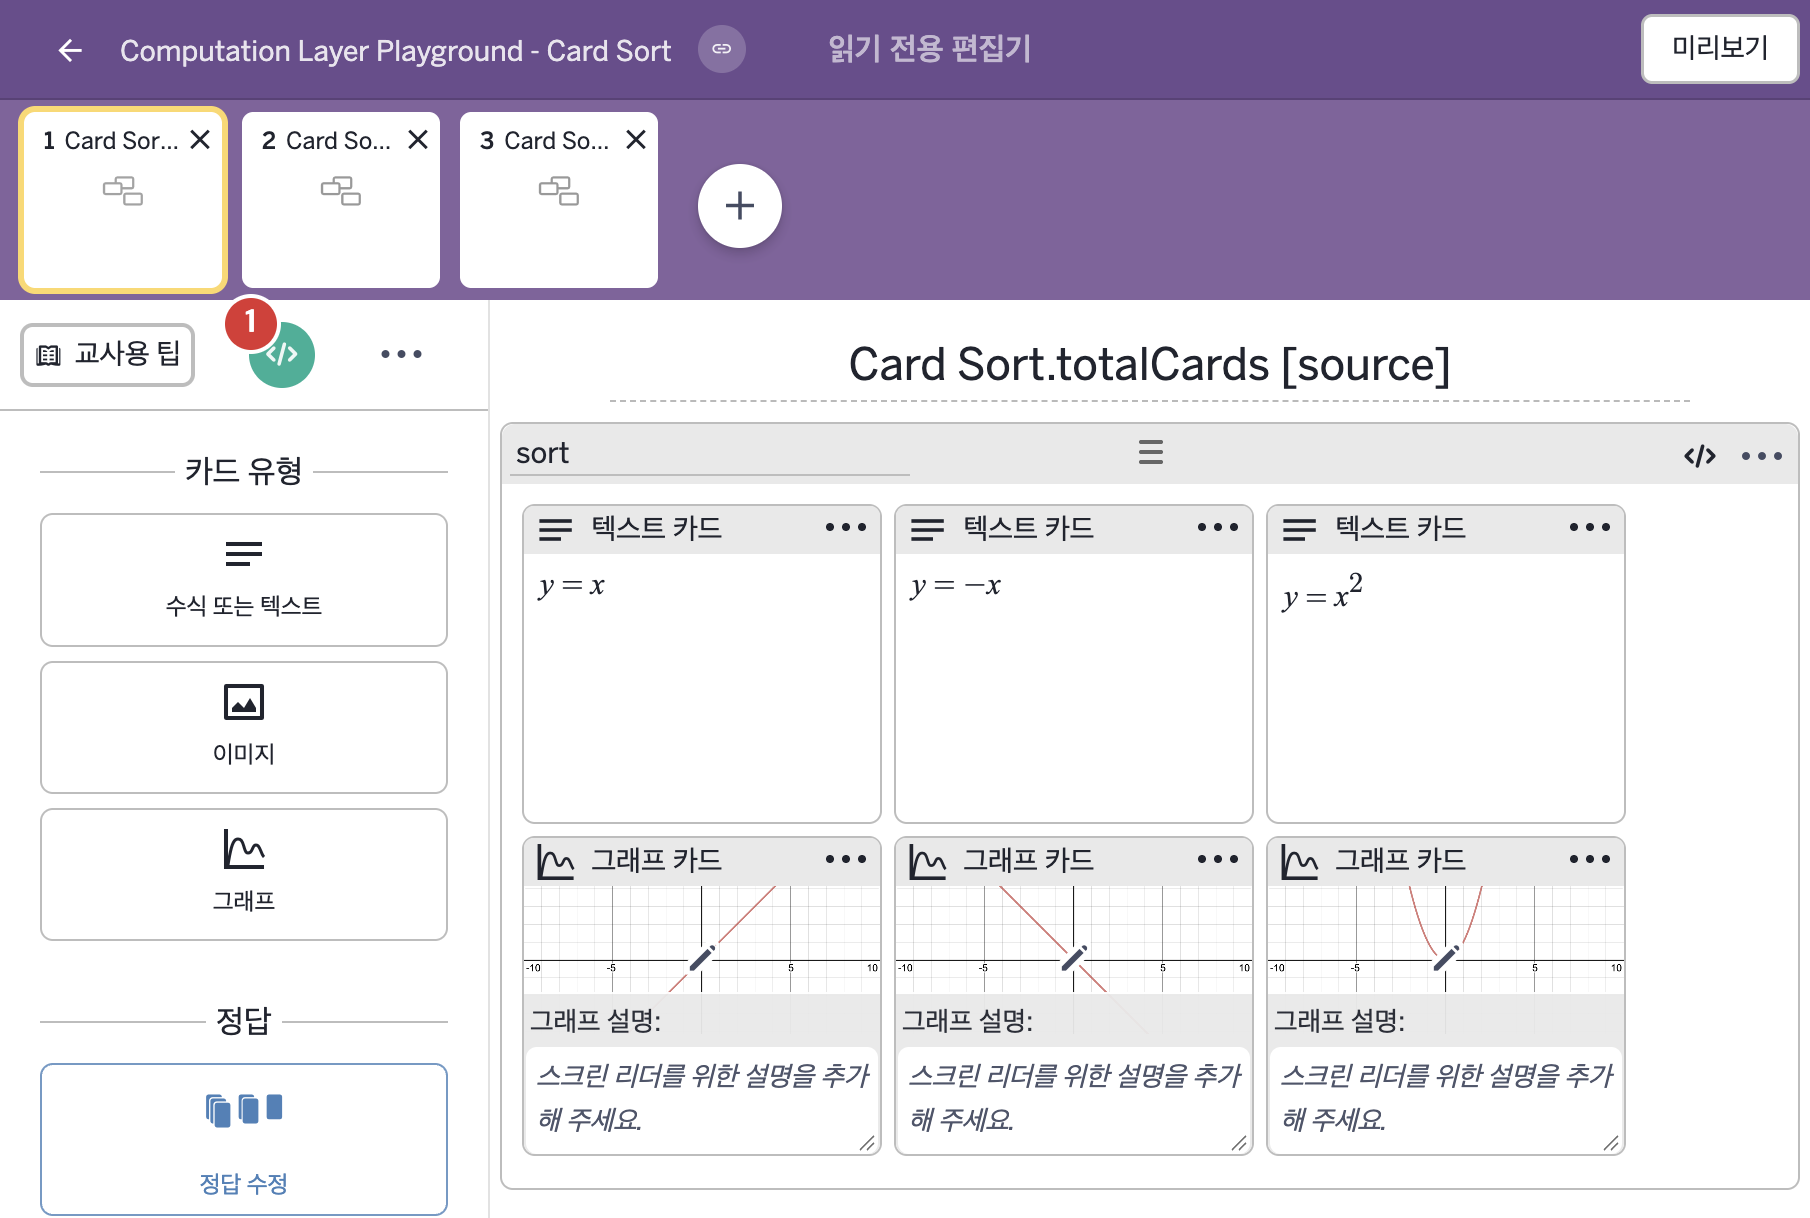
Task: Open options menu for y = x² text card
Action: click(1590, 527)
